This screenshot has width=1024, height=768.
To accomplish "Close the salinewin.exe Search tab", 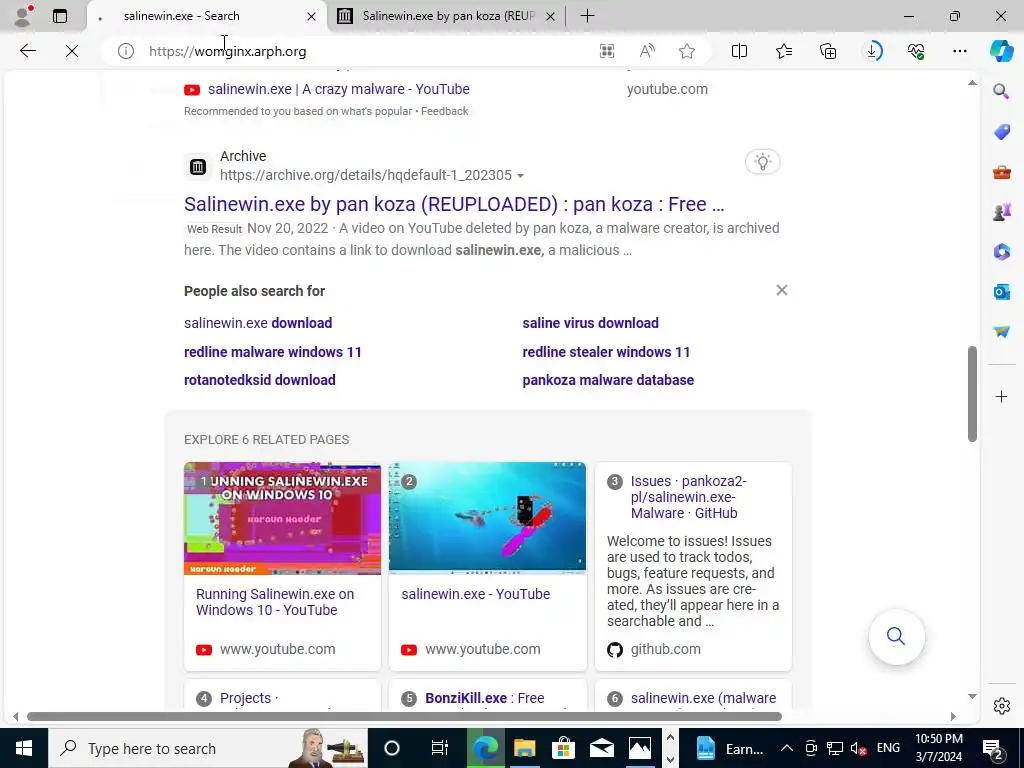I will click(x=312, y=16).
